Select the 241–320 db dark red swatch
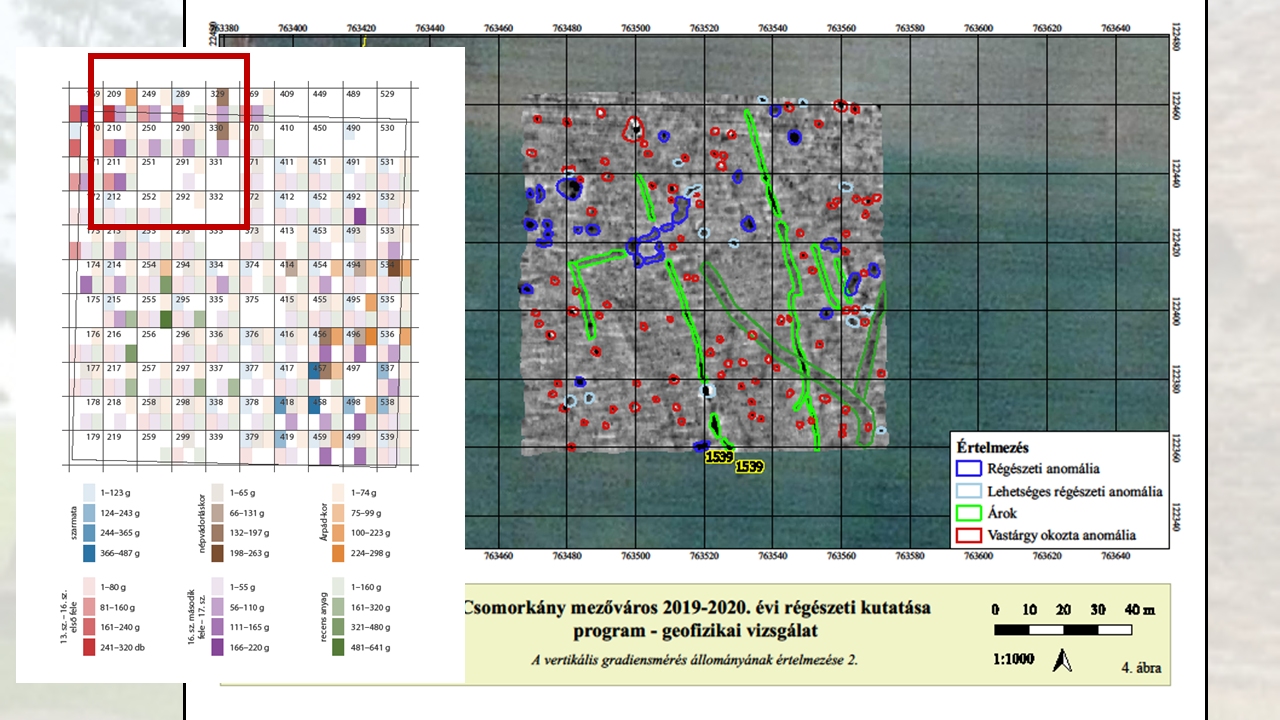This screenshot has width=1280, height=720. click(x=88, y=647)
